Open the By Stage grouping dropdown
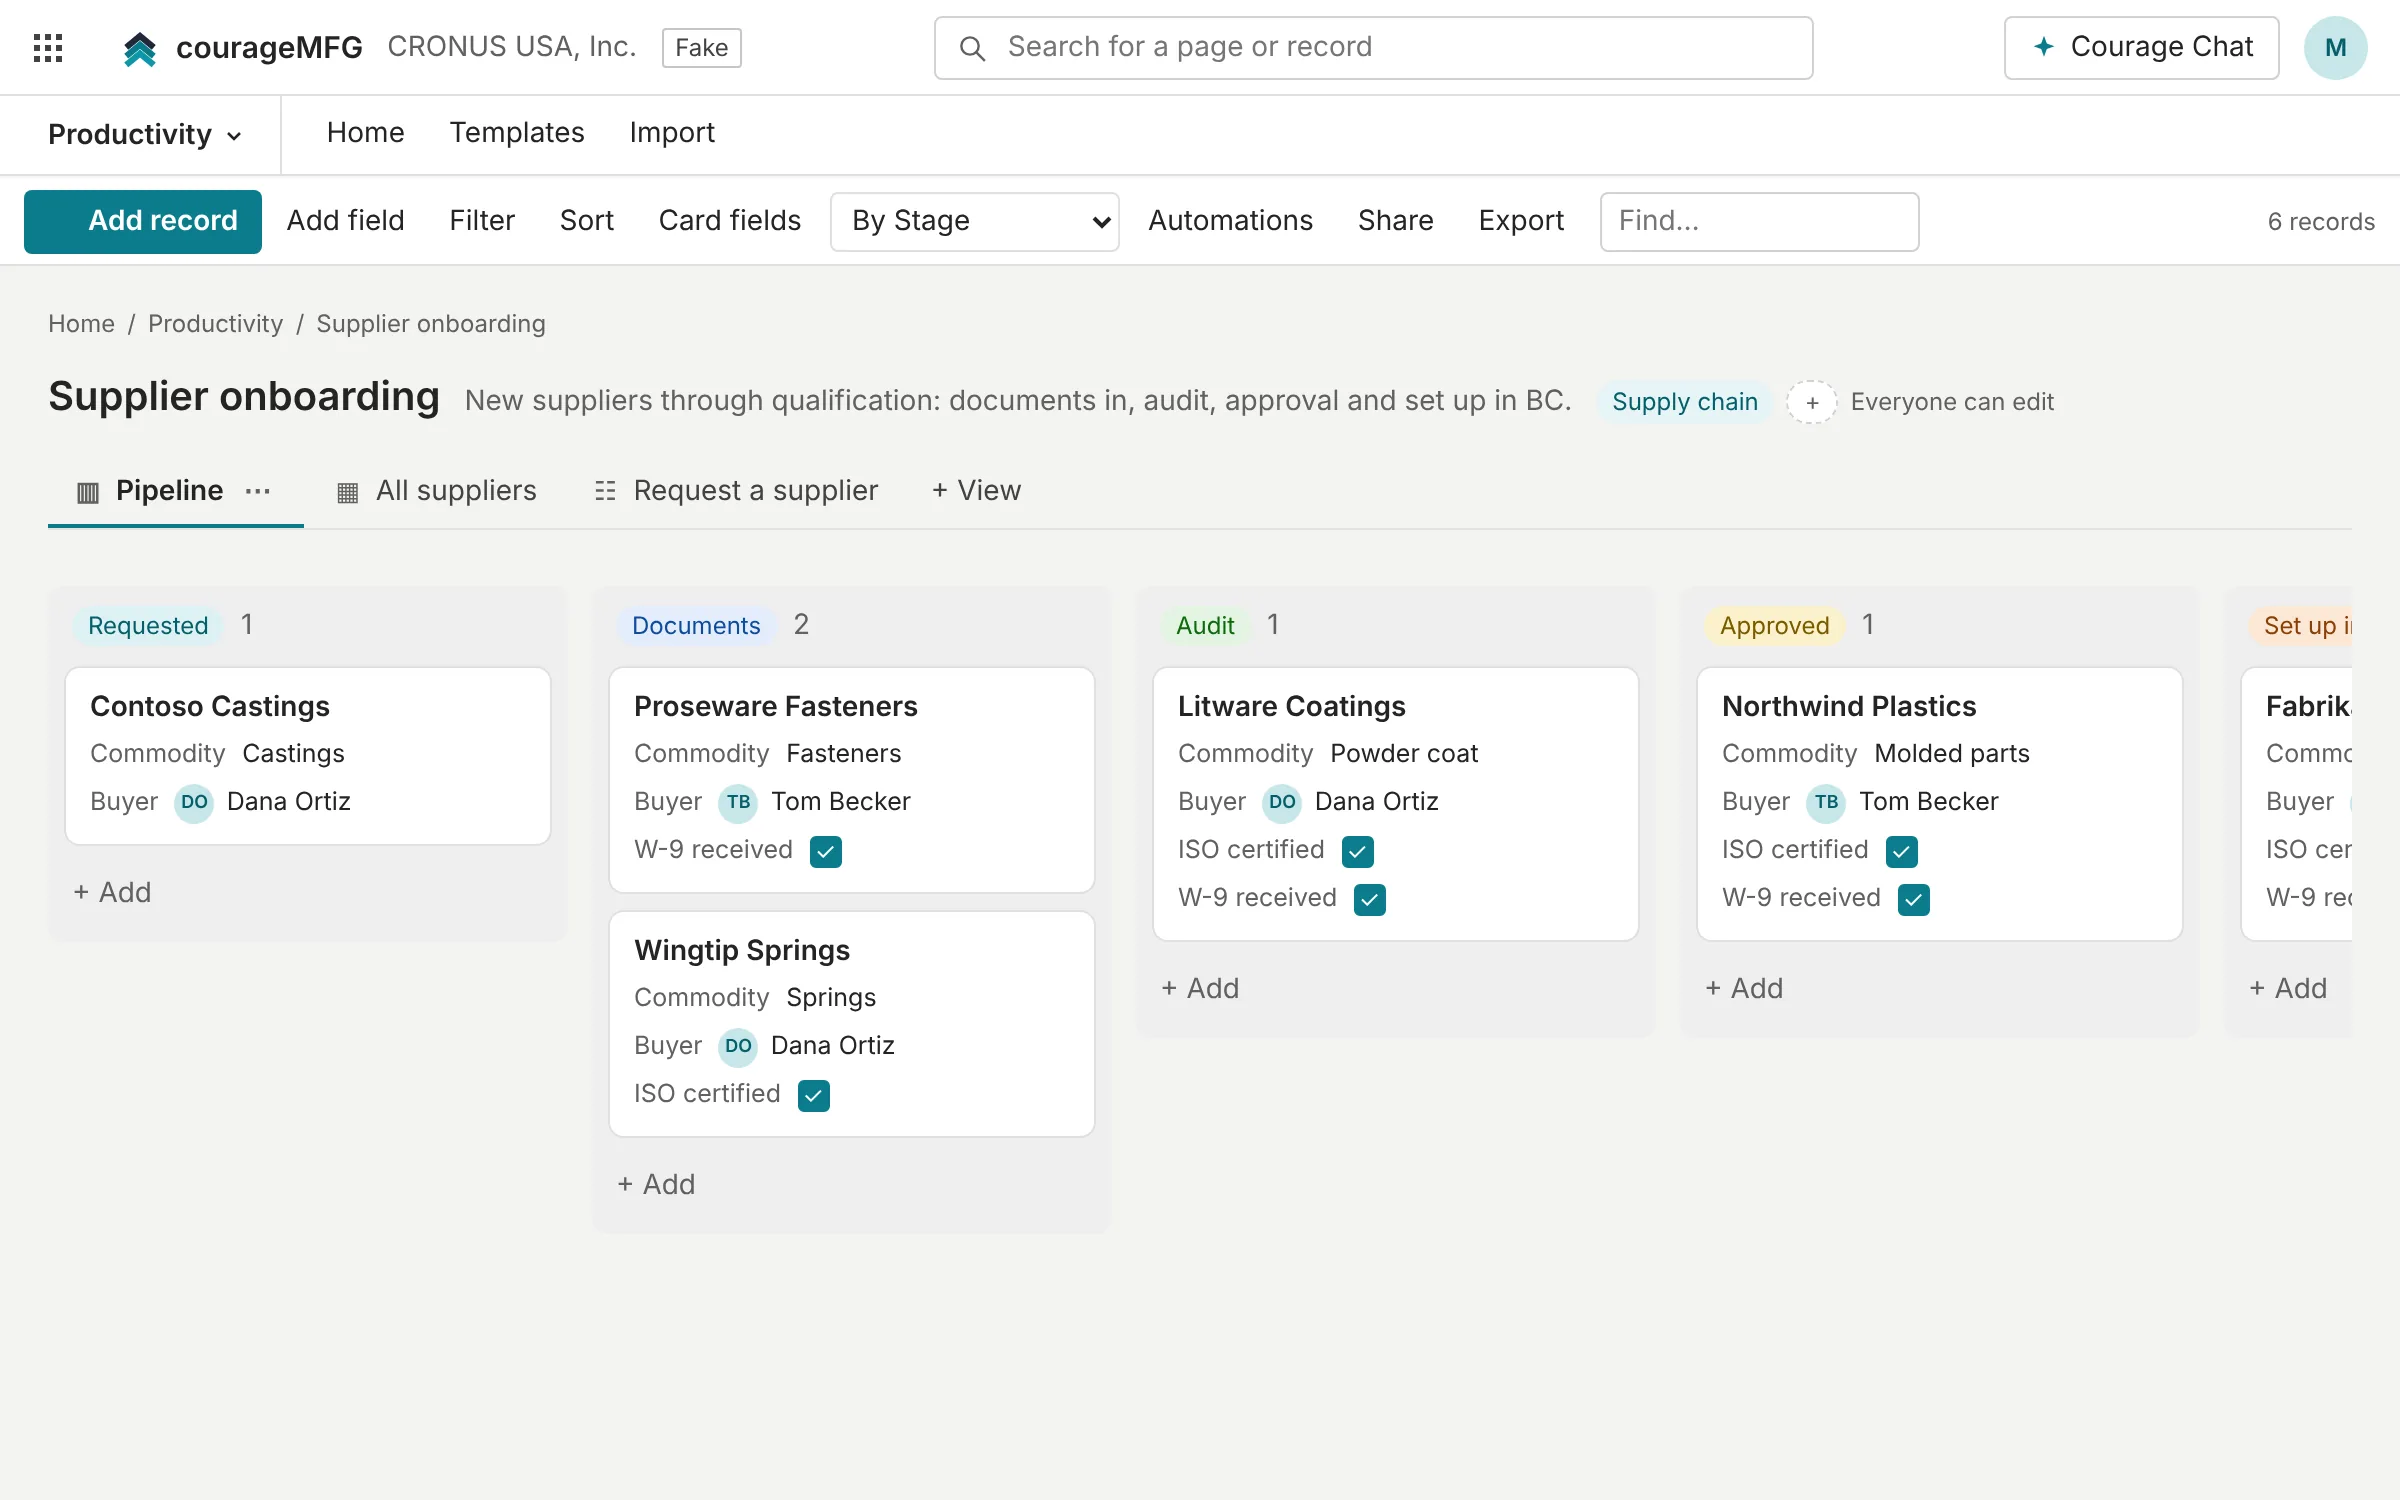 pos(975,221)
